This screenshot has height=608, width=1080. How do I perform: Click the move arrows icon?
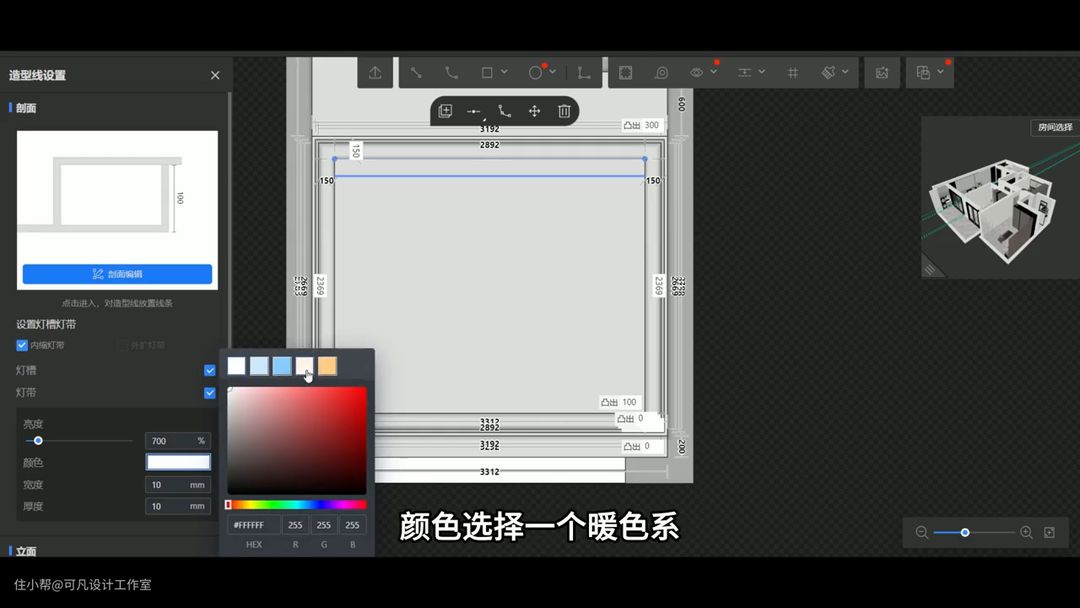(534, 111)
